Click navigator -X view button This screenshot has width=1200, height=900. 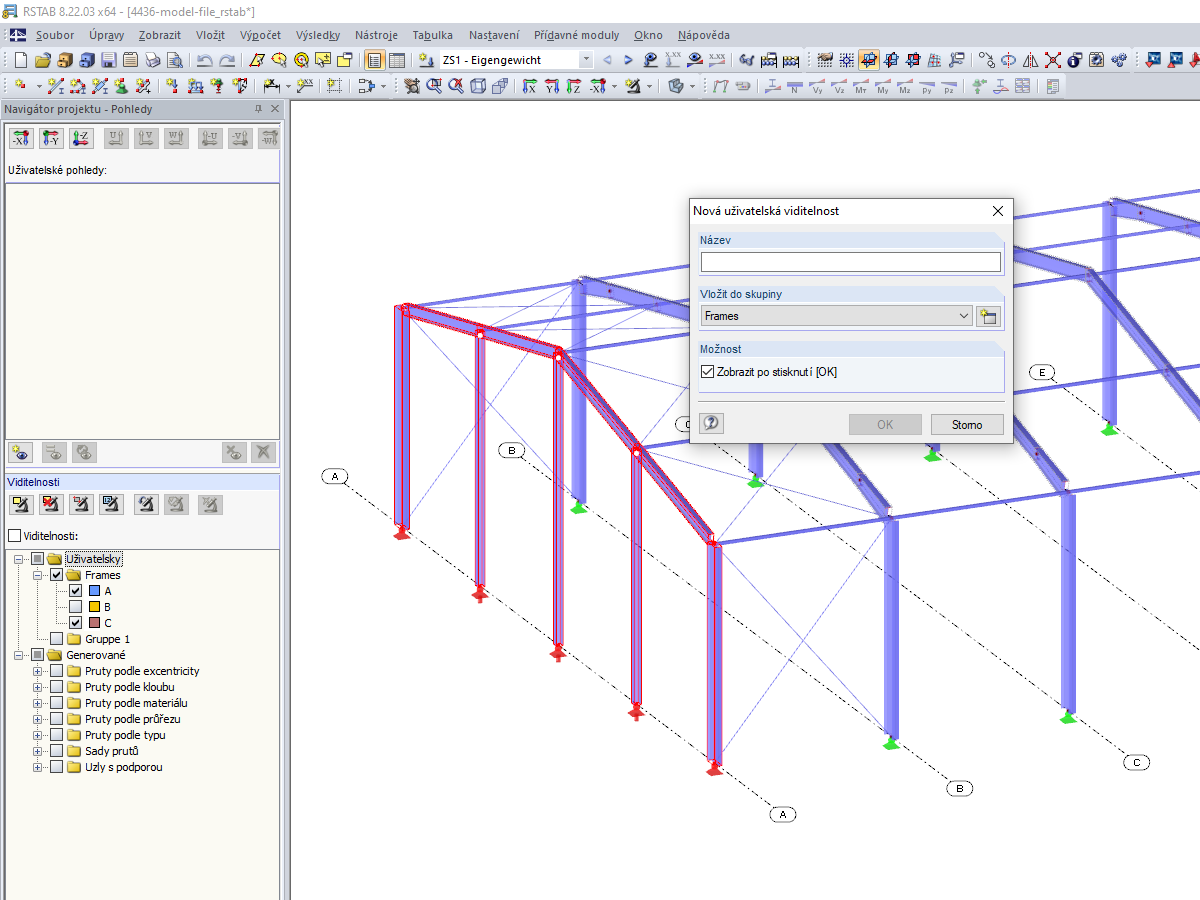point(21,139)
